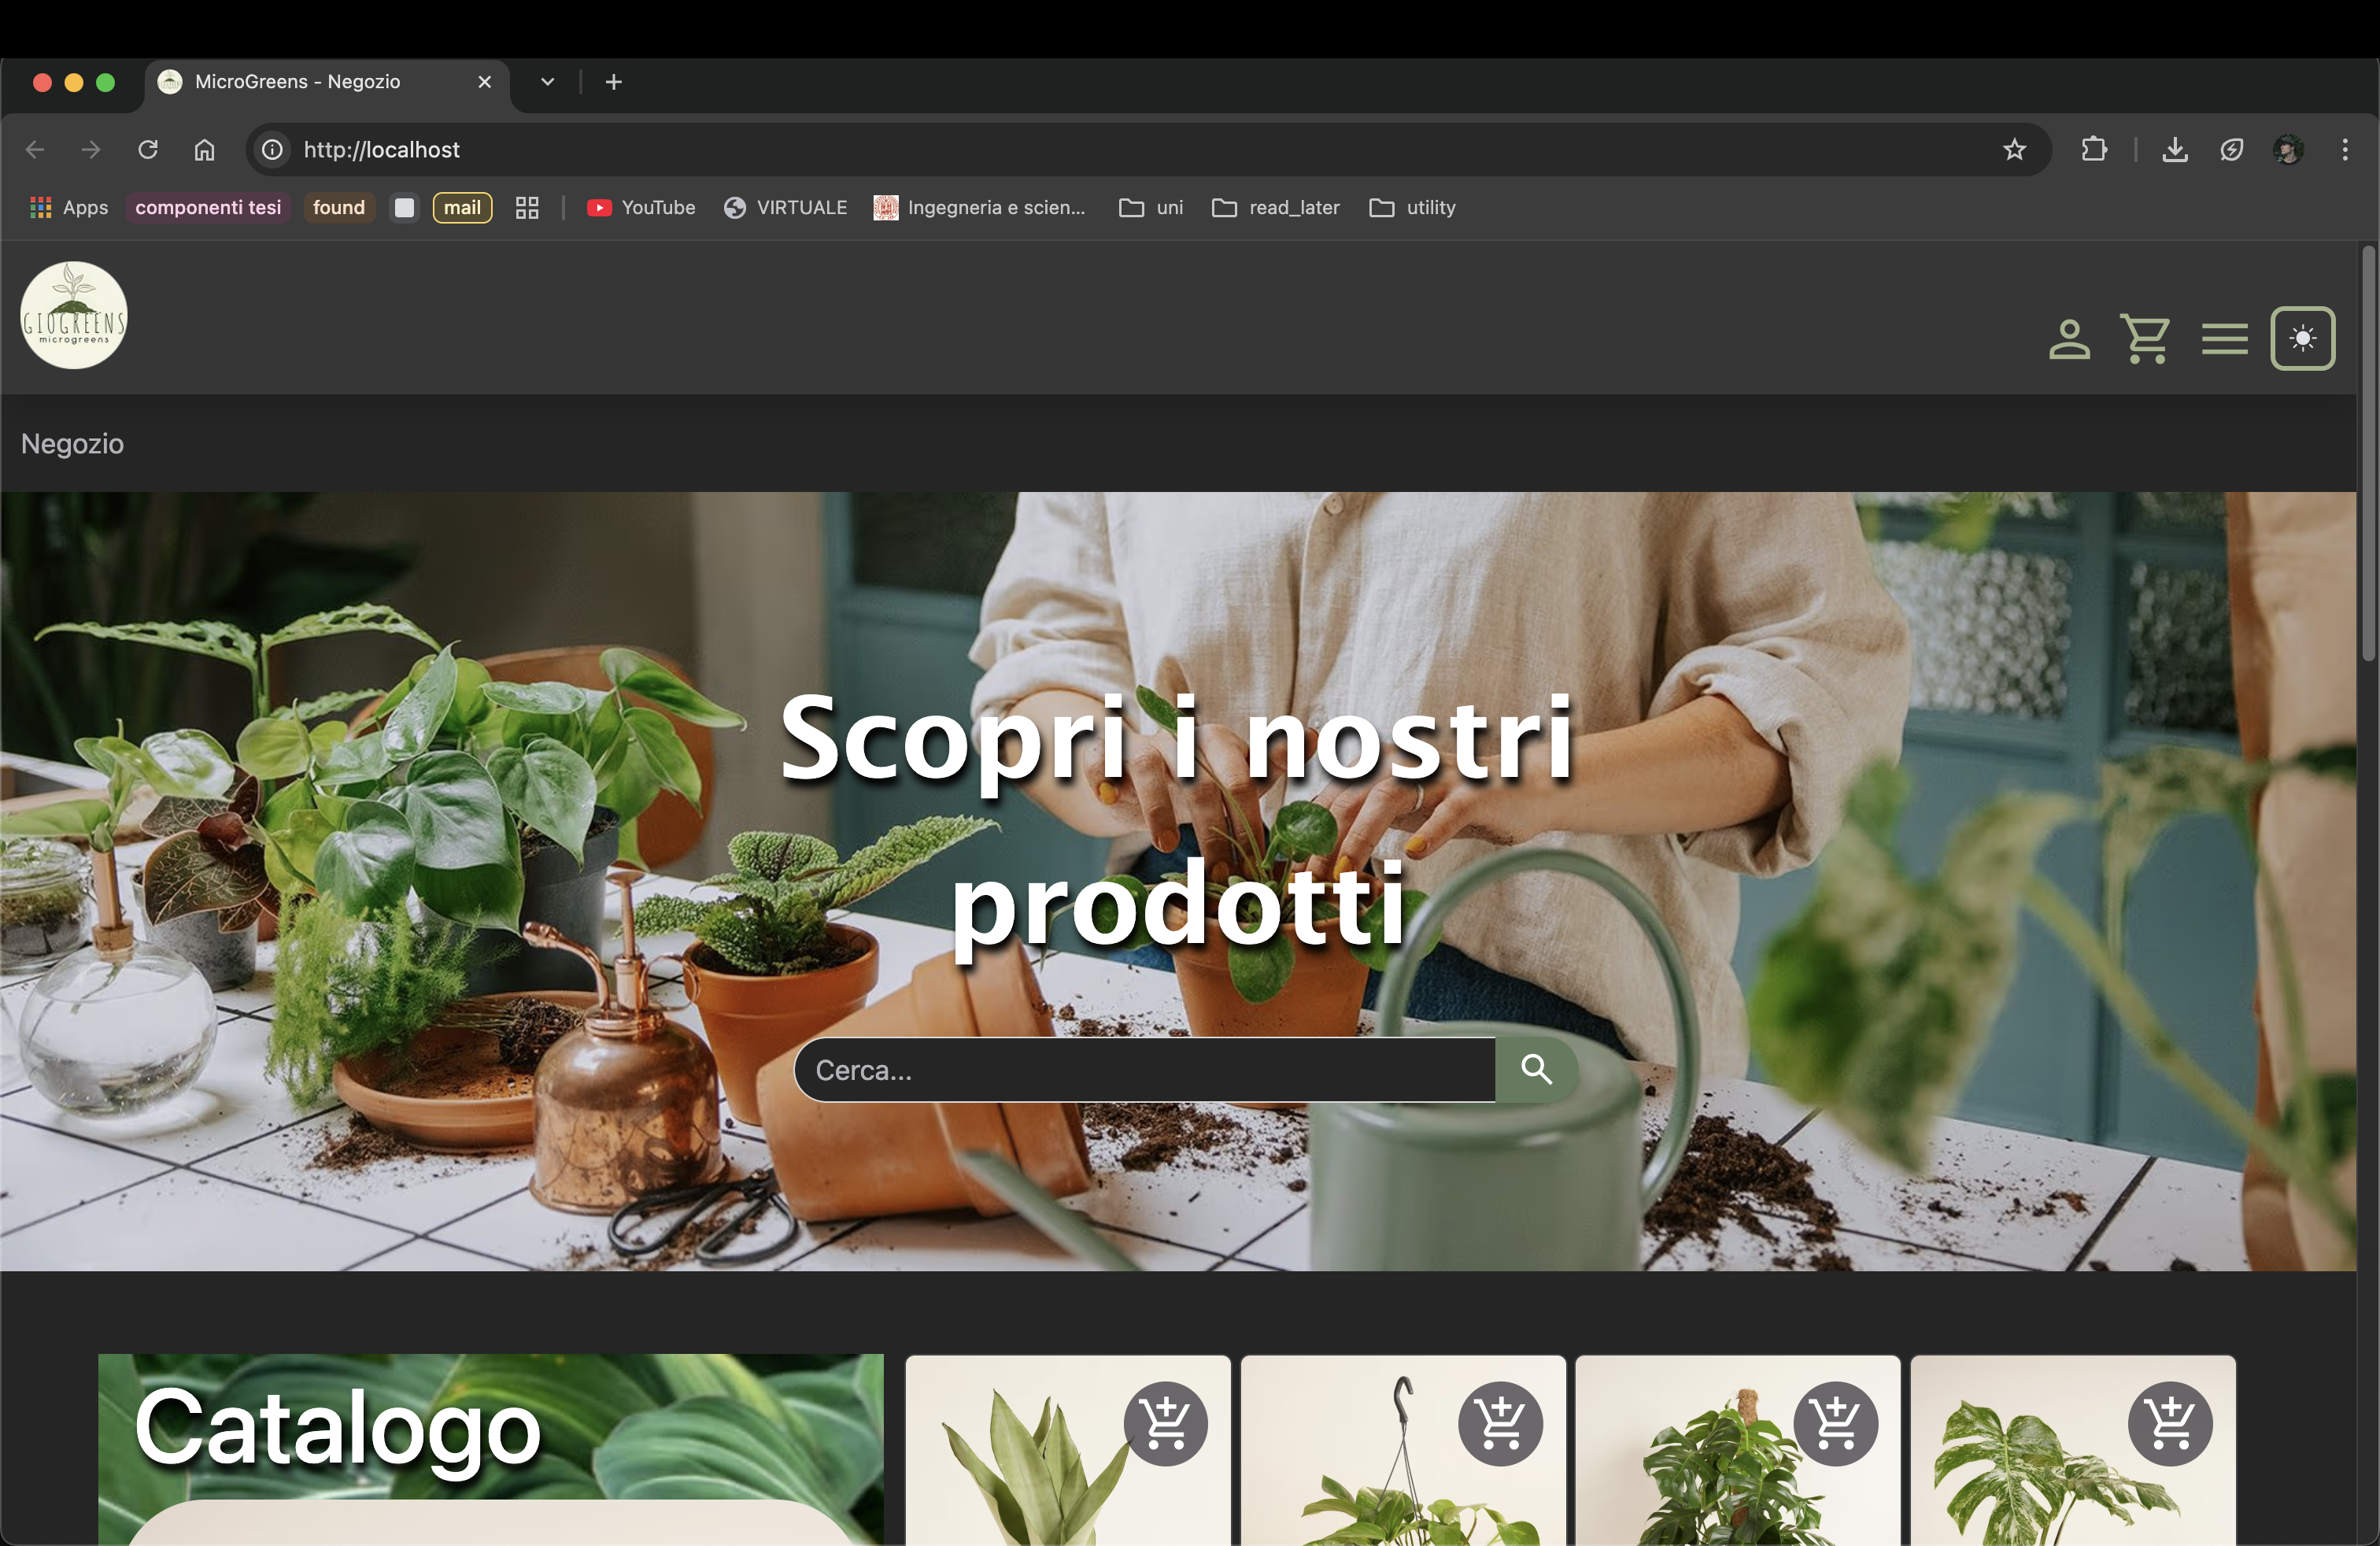2380x1546 pixels.
Task: Open the browser extensions puzzle icon
Action: click(x=2093, y=150)
